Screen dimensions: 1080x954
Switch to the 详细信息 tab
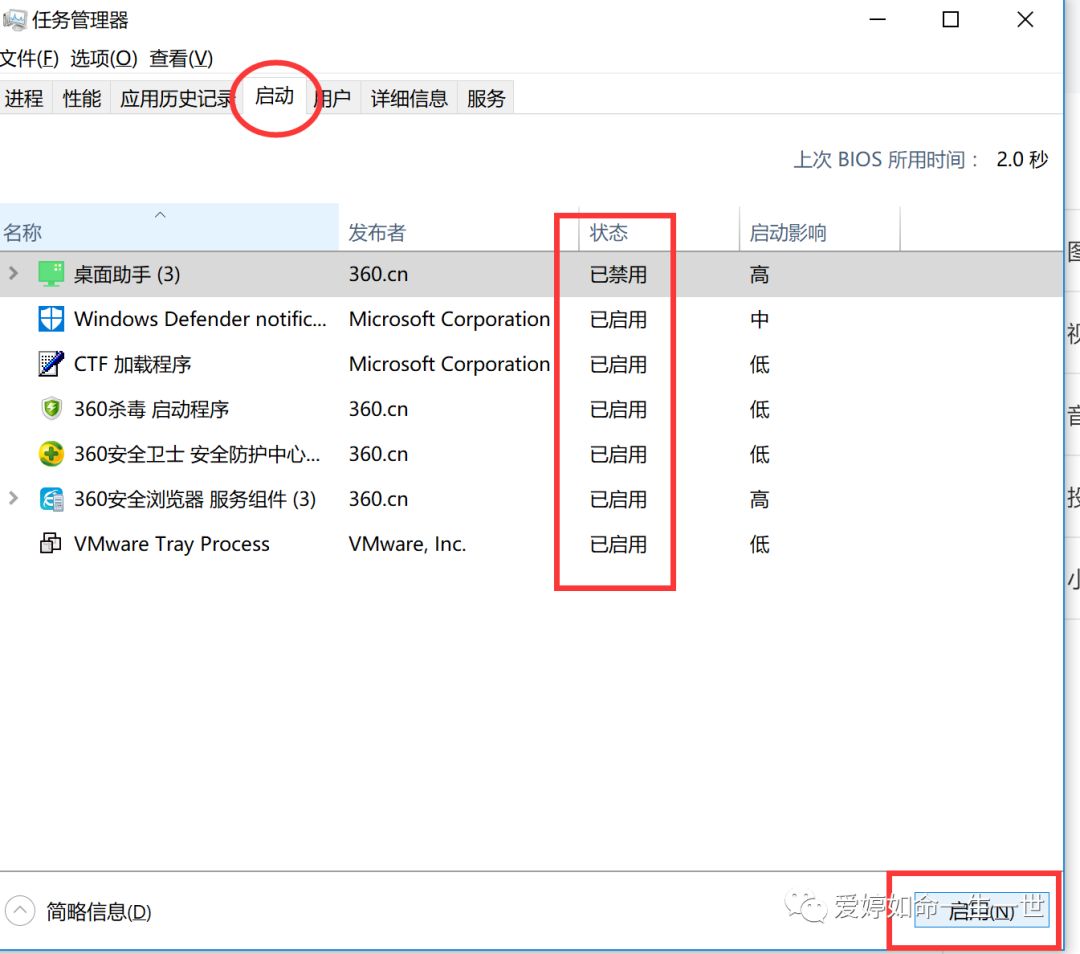[x=409, y=98]
